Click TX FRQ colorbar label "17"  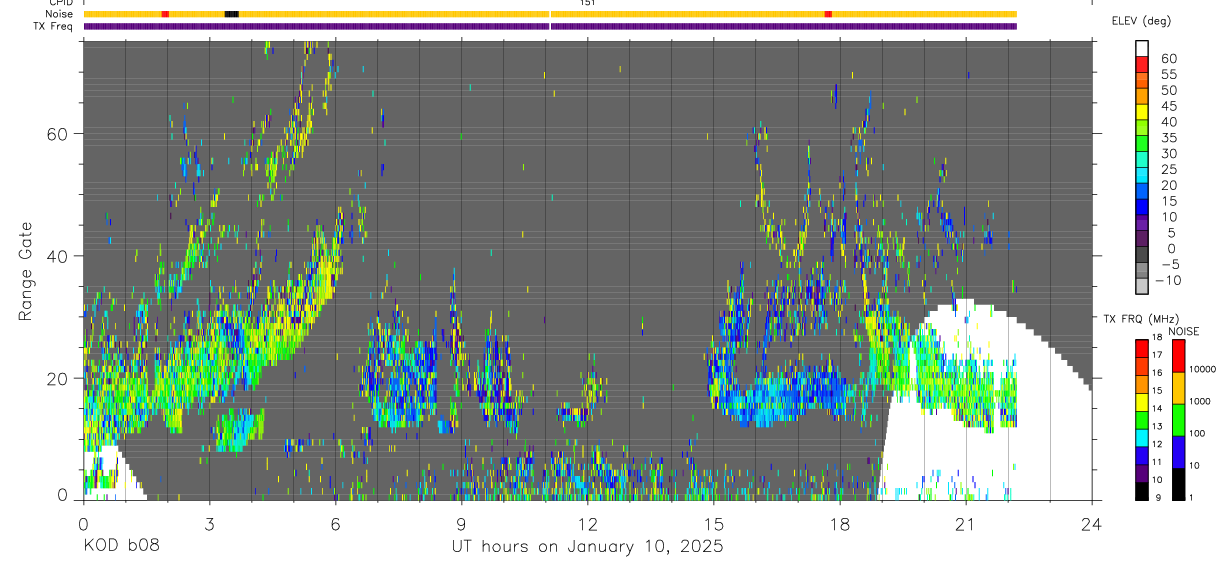(x=1156, y=354)
